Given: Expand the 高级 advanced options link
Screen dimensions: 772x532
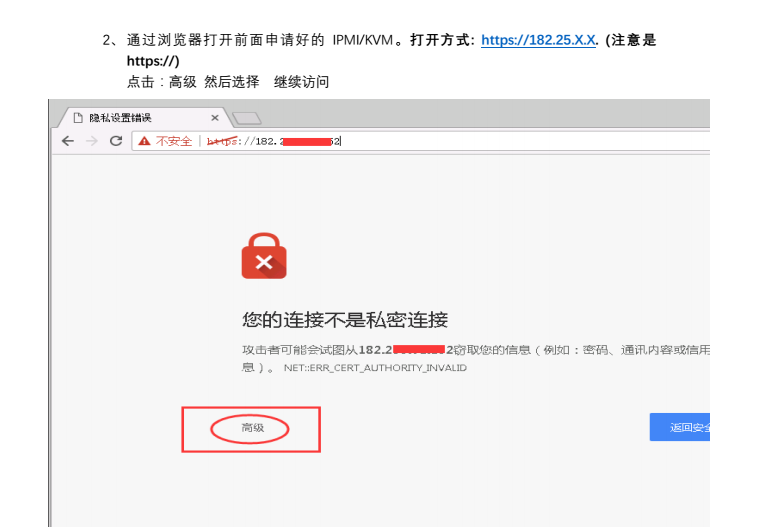Looking at the screenshot, I should [x=252, y=428].
